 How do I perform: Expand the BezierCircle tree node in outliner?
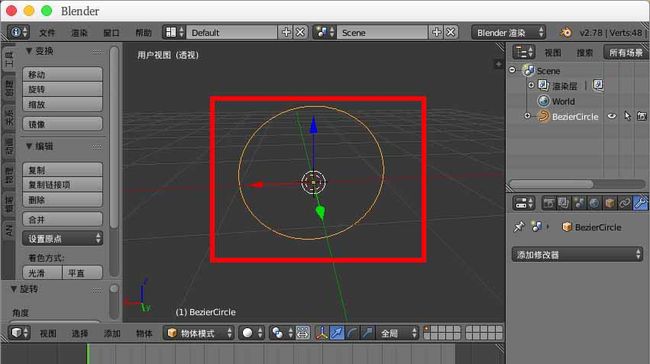pyautogui.click(x=527, y=116)
